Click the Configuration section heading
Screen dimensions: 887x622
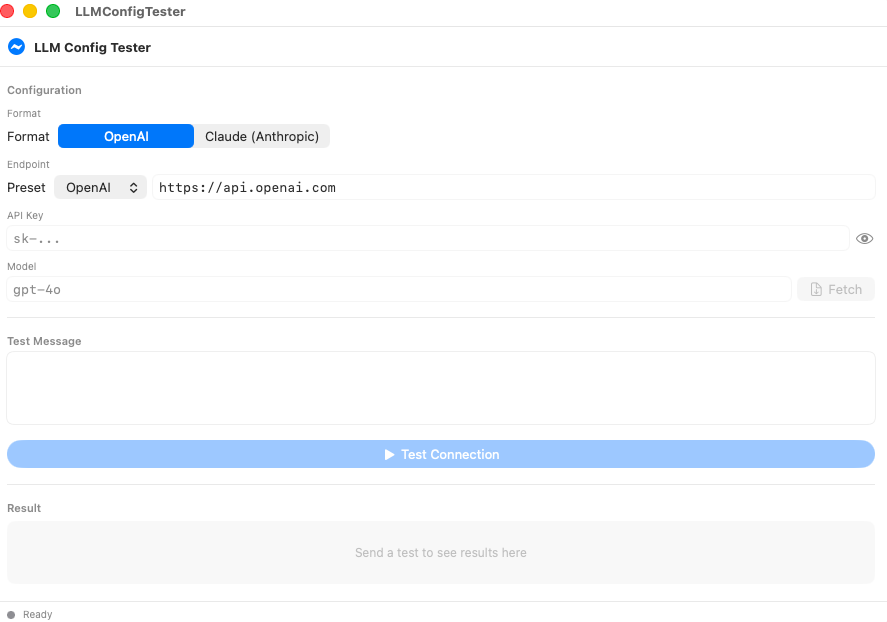[x=44, y=90]
